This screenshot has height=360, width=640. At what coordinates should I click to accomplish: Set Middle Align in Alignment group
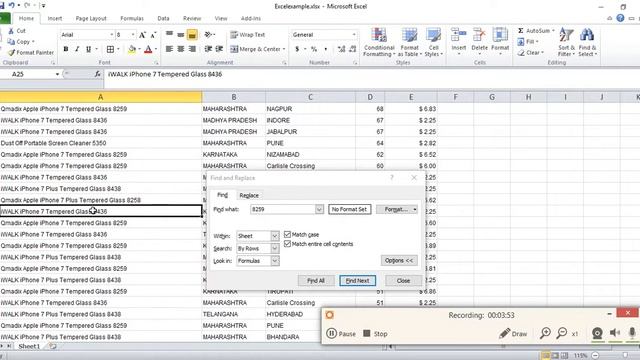pos(180,35)
